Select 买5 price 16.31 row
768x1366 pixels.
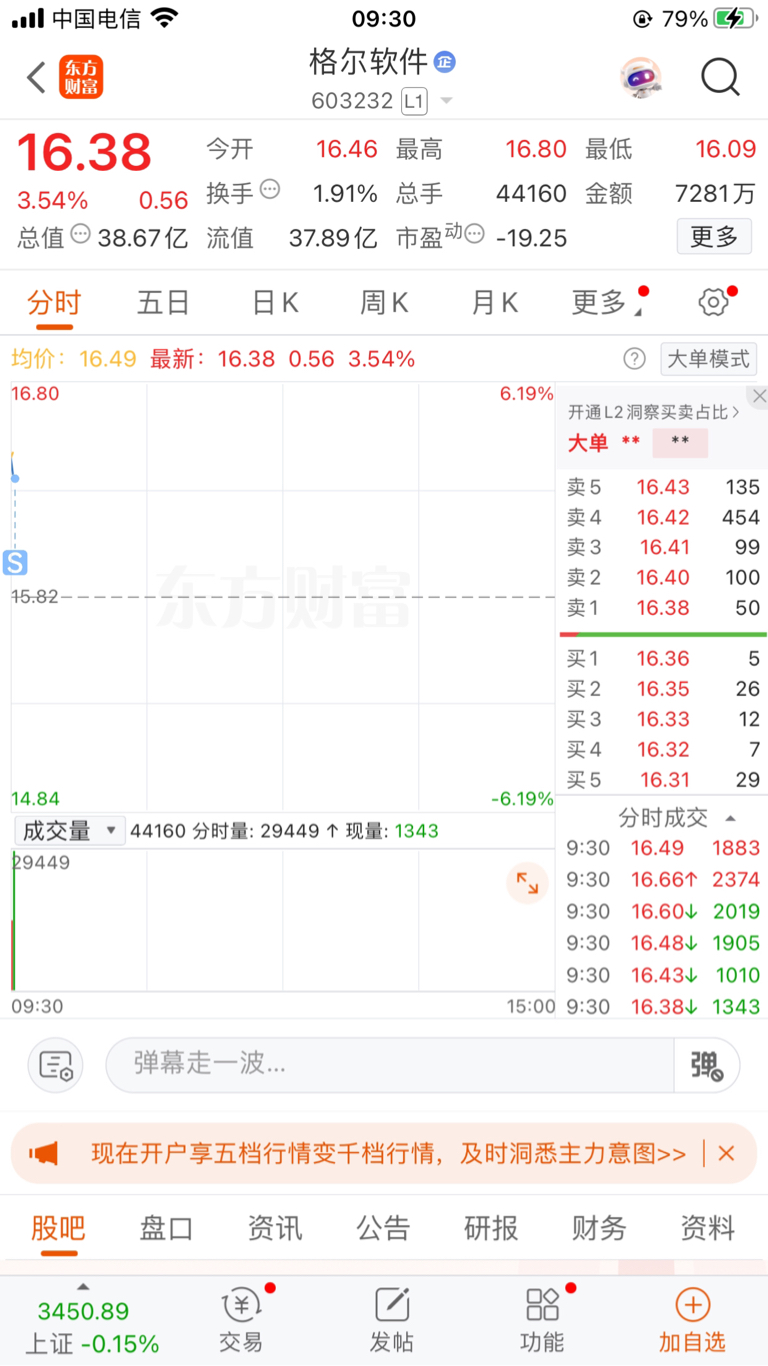tap(663, 780)
